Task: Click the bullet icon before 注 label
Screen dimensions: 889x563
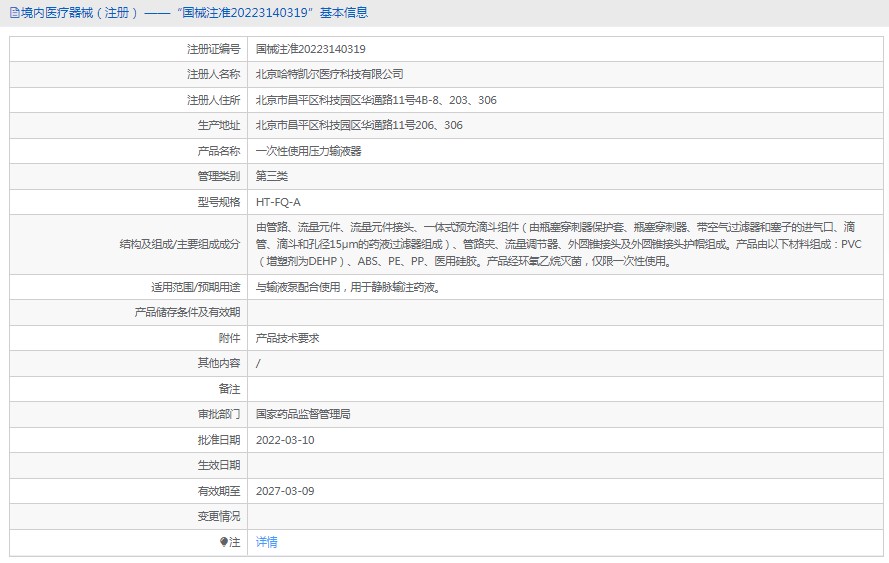Action: tap(224, 542)
